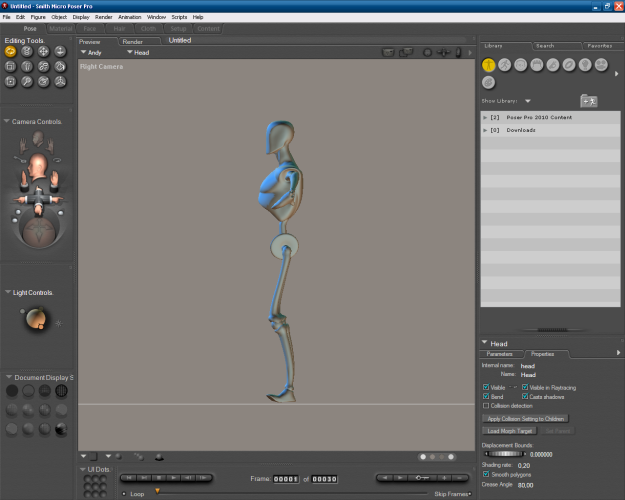The height and width of the screenshot is (500, 625).
Task: Open the Hair category in Library
Action: coord(536,65)
